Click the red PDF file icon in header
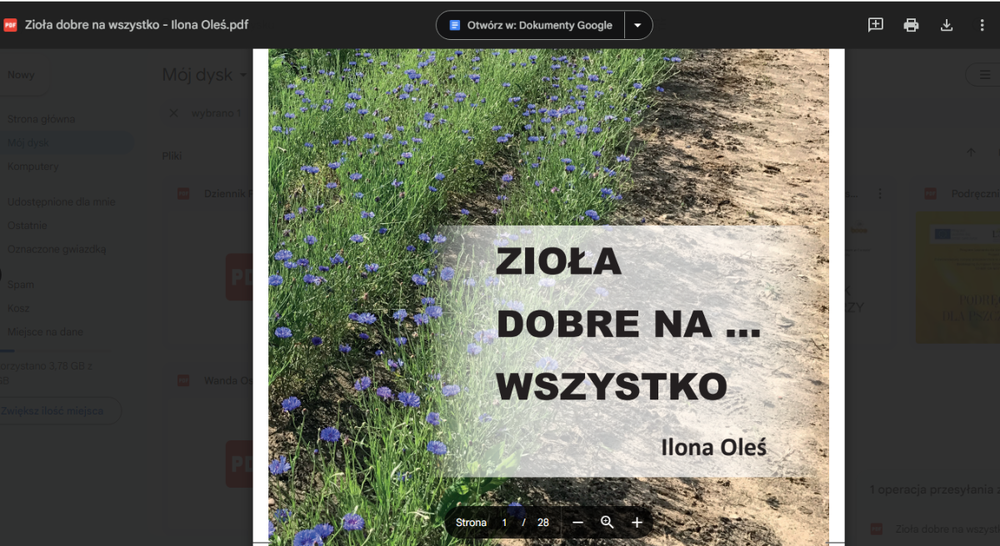Image resolution: width=1000 pixels, height=546 pixels. (x=10, y=26)
